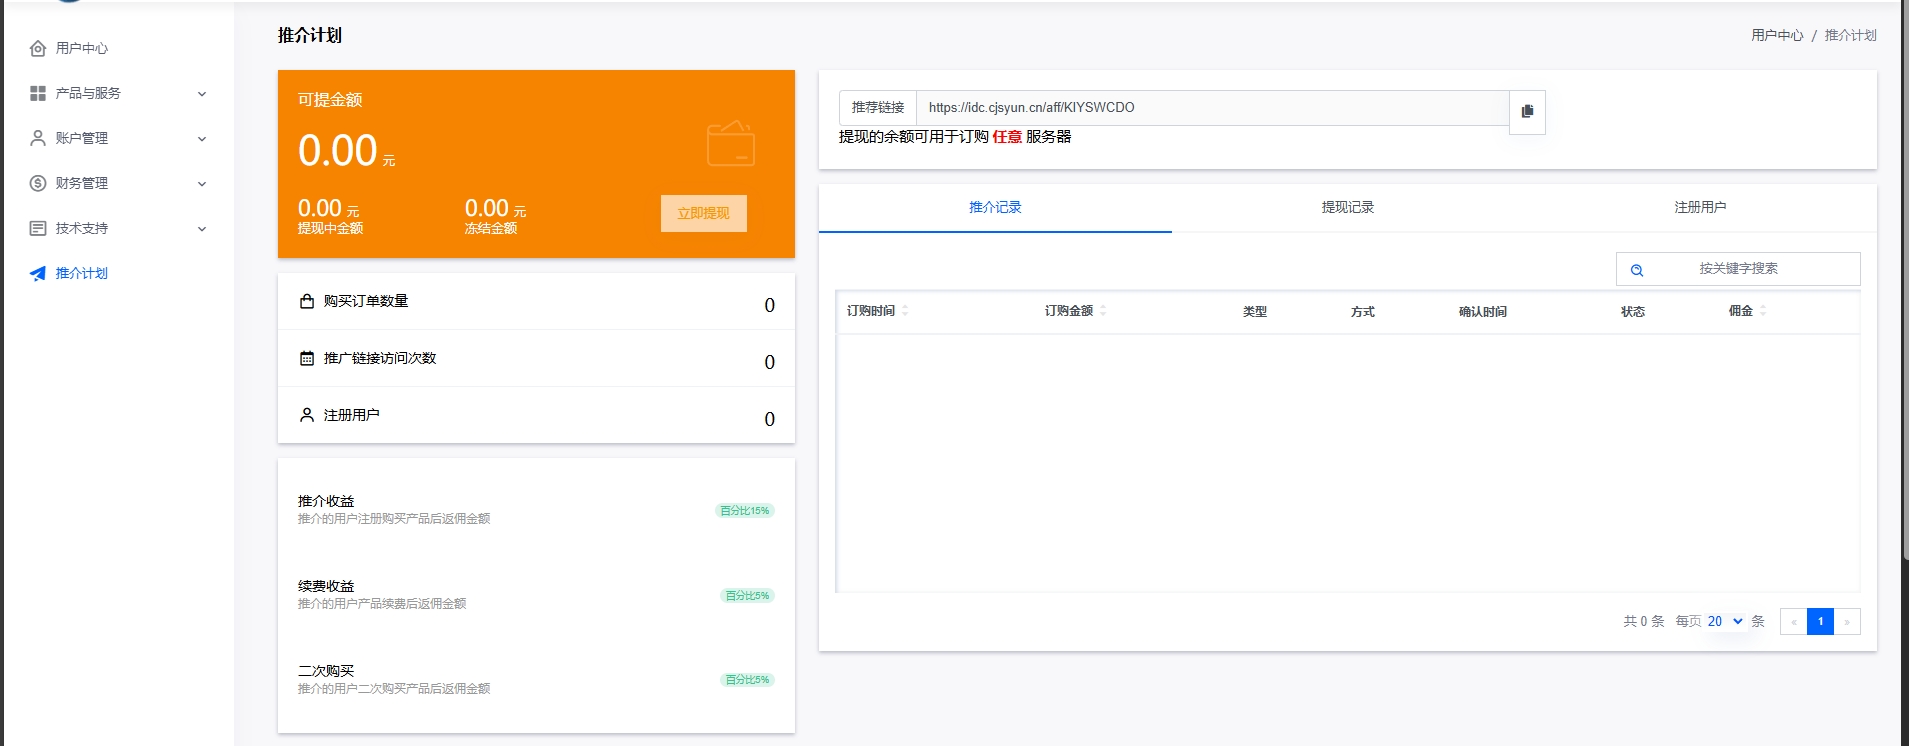This screenshot has width=1909, height=746.
Task: Click the 技术支持 document icon
Action: coord(38,228)
